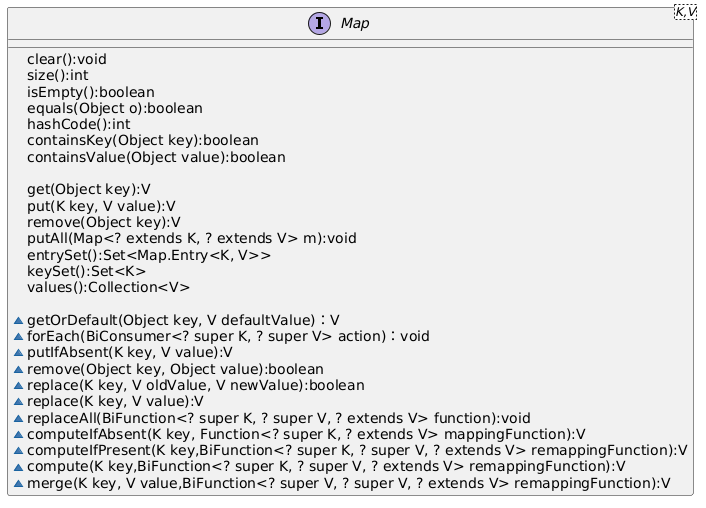Click the putAll method signature
The height and width of the screenshot is (508, 706).
click(192, 238)
